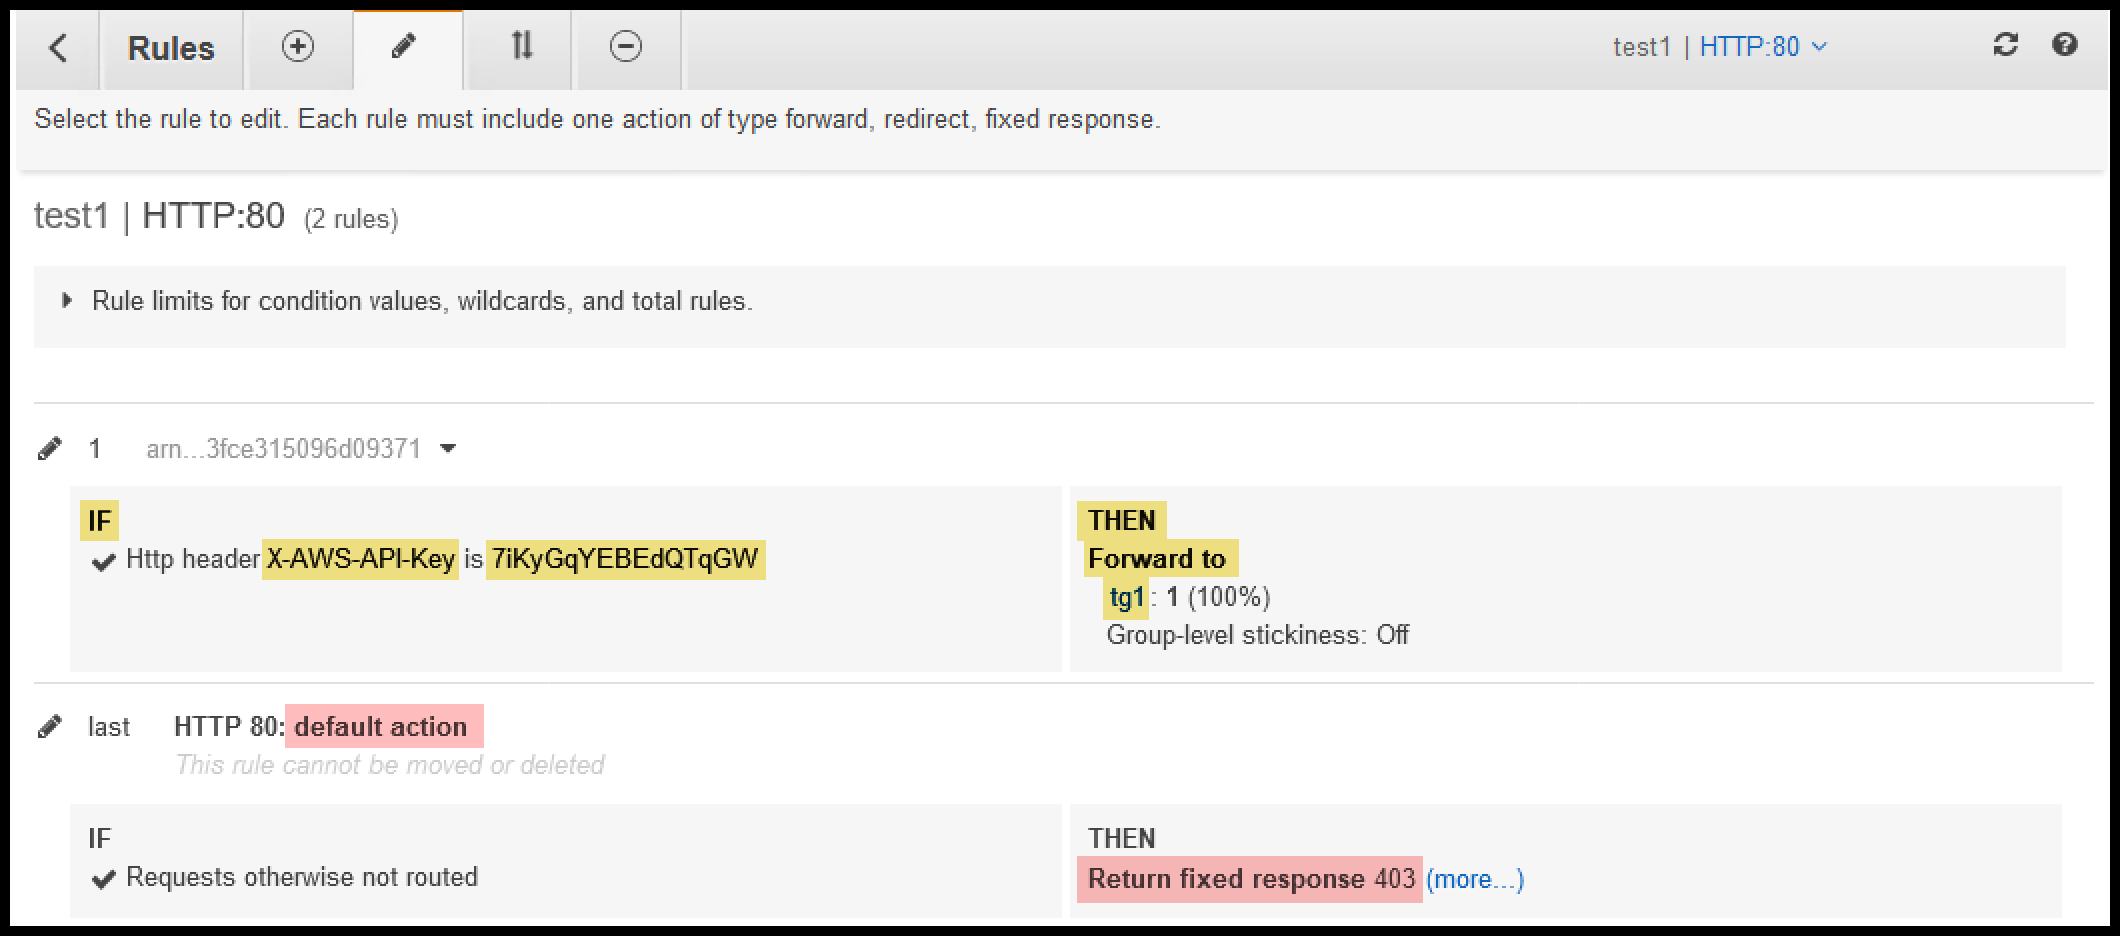Select the edit rules pencil tab
The width and height of the screenshot is (2120, 936).
pos(404,46)
